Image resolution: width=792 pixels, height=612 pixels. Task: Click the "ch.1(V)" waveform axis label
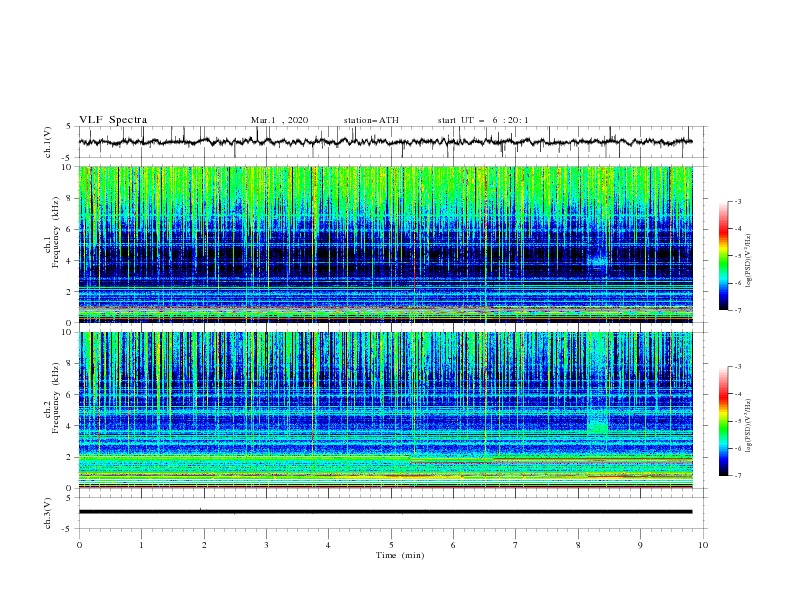click(48, 142)
